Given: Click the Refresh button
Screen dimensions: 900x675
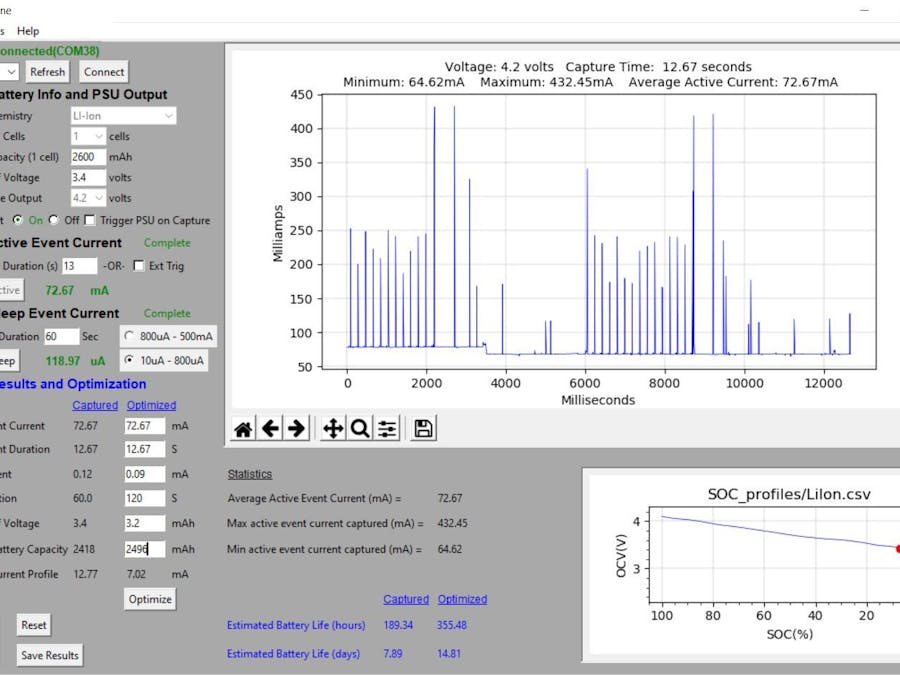Looking at the screenshot, I should 48,72.
